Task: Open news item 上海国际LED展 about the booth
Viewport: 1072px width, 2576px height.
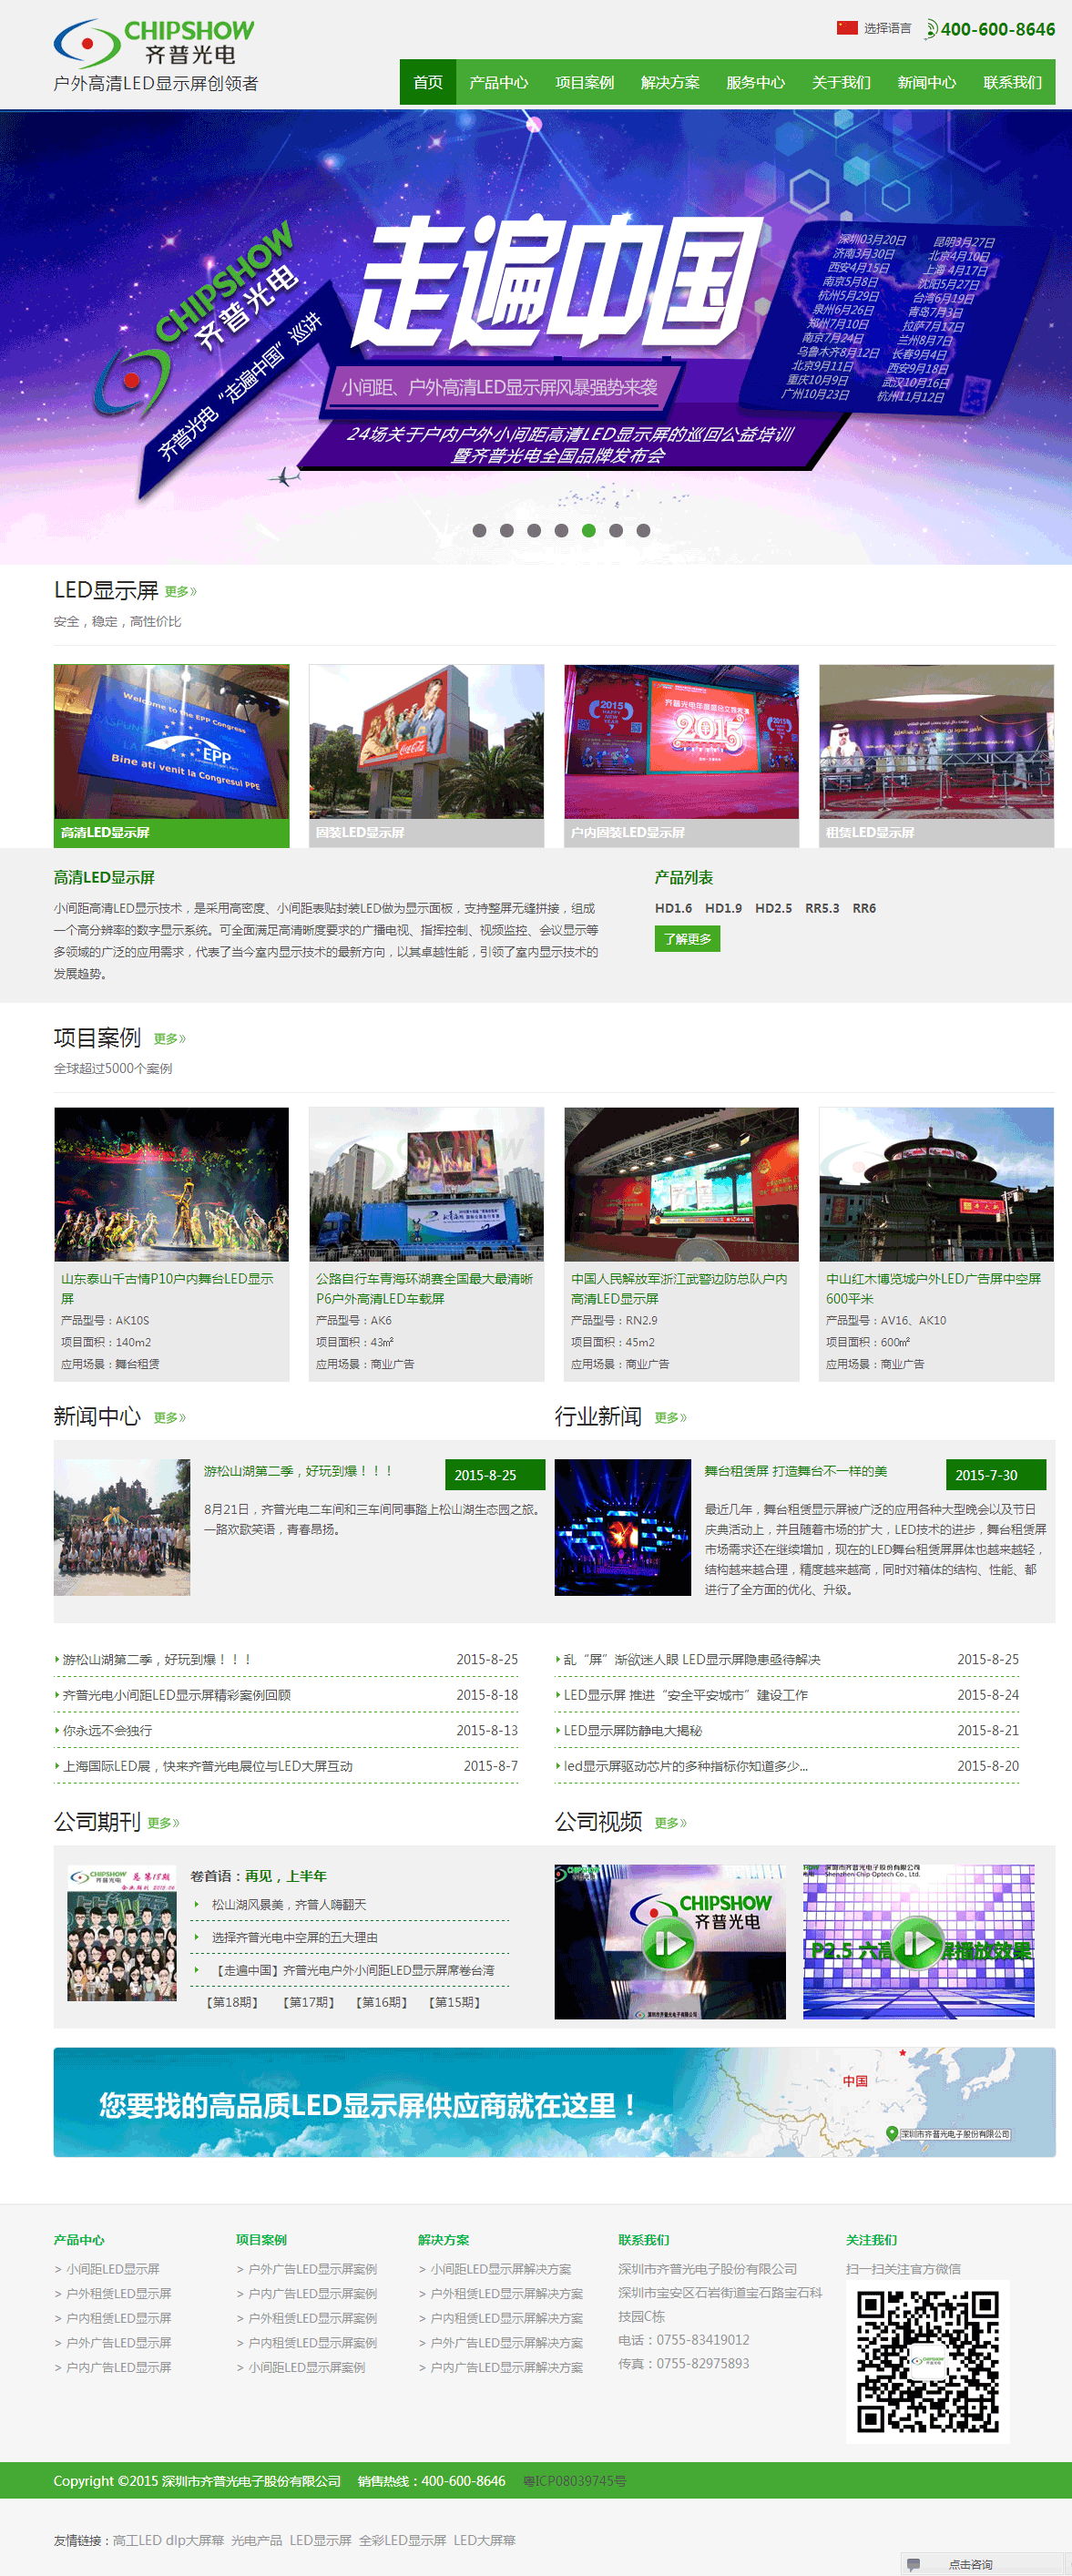Action: click(208, 1767)
